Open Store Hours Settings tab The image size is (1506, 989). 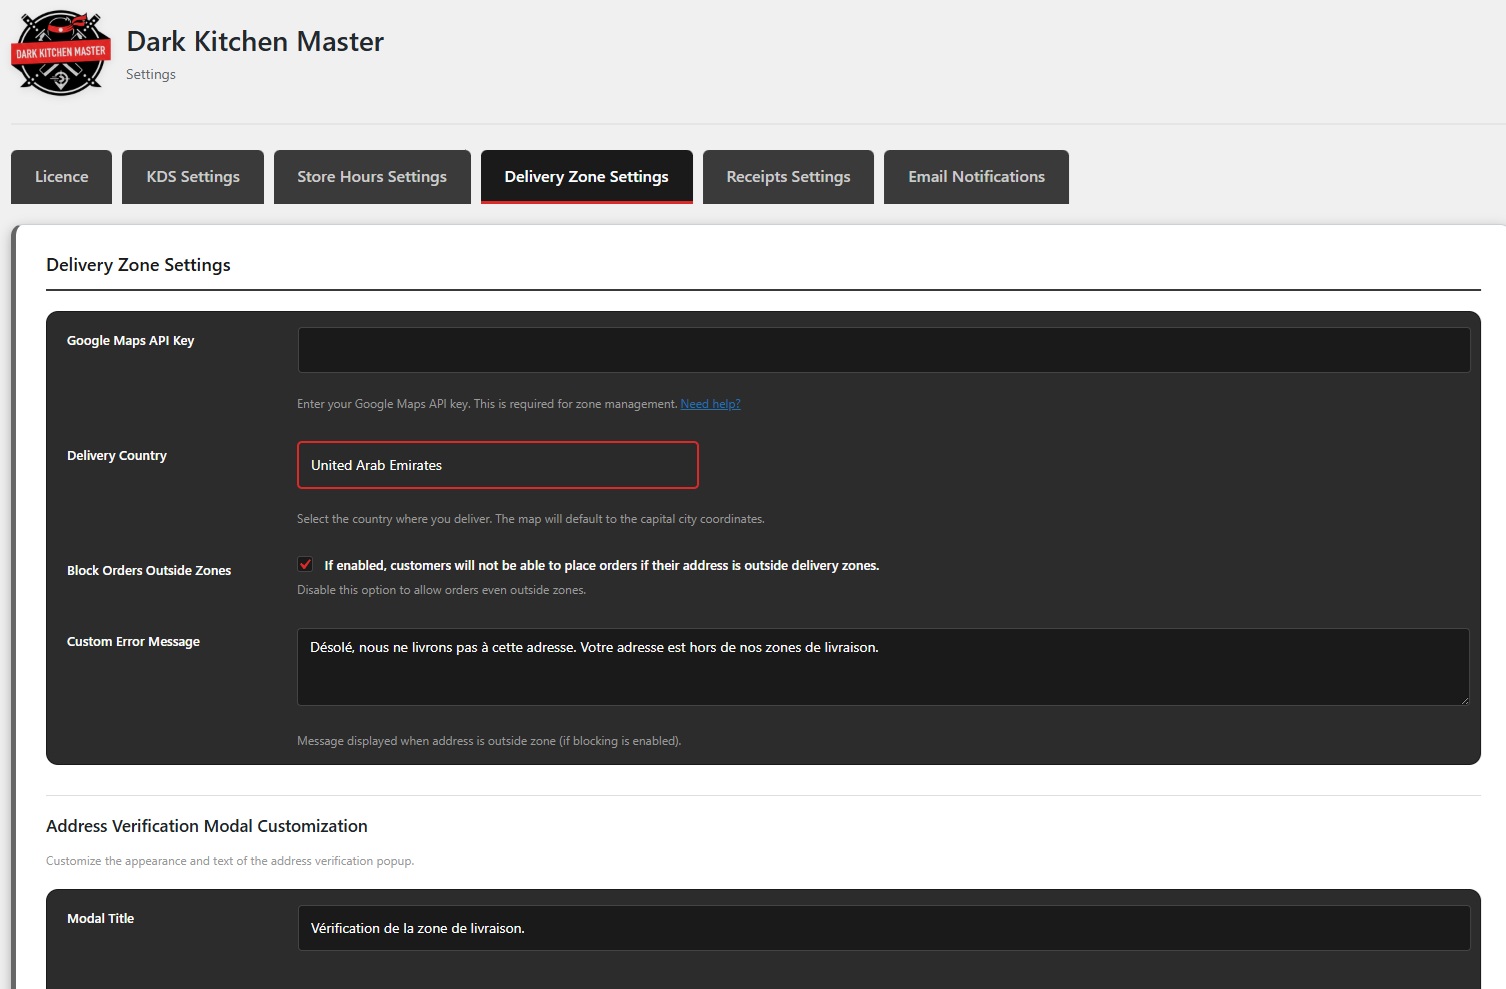coord(372,177)
